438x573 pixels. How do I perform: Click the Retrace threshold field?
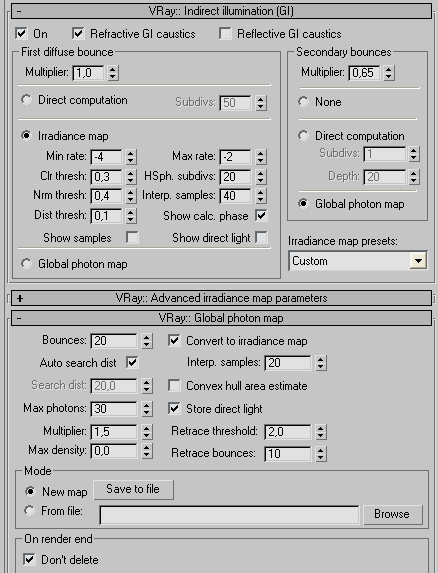pos(288,432)
